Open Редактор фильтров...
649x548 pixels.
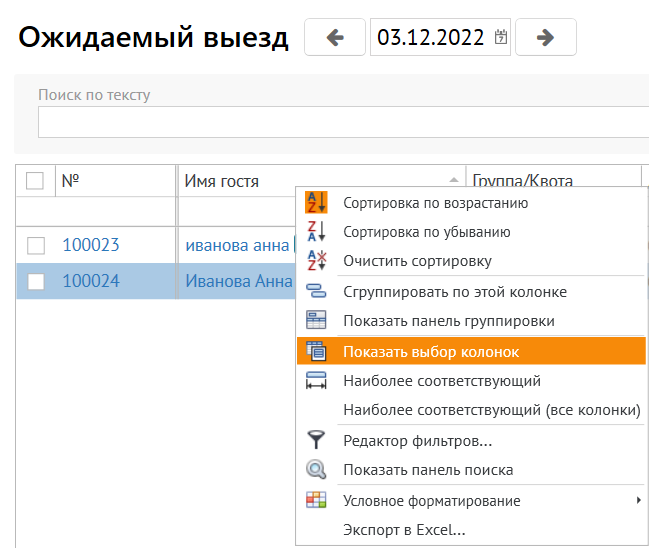click(x=471, y=441)
